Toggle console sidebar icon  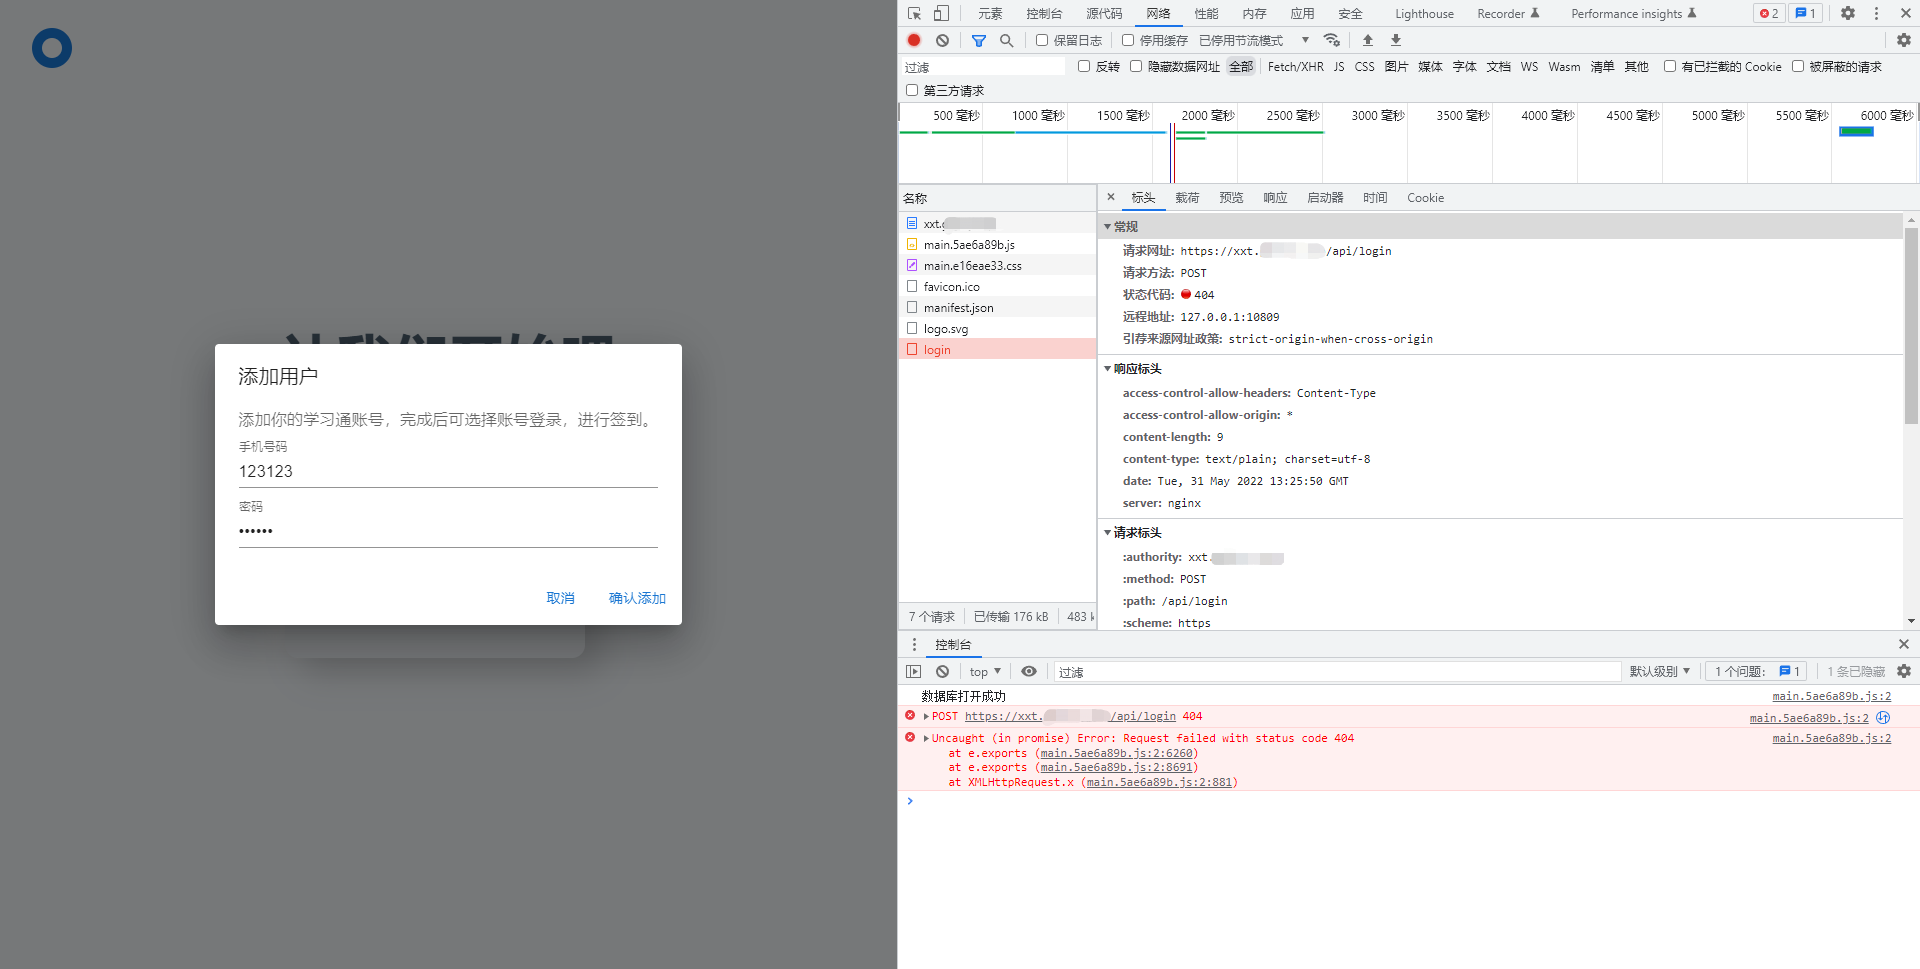coord(914,672)
